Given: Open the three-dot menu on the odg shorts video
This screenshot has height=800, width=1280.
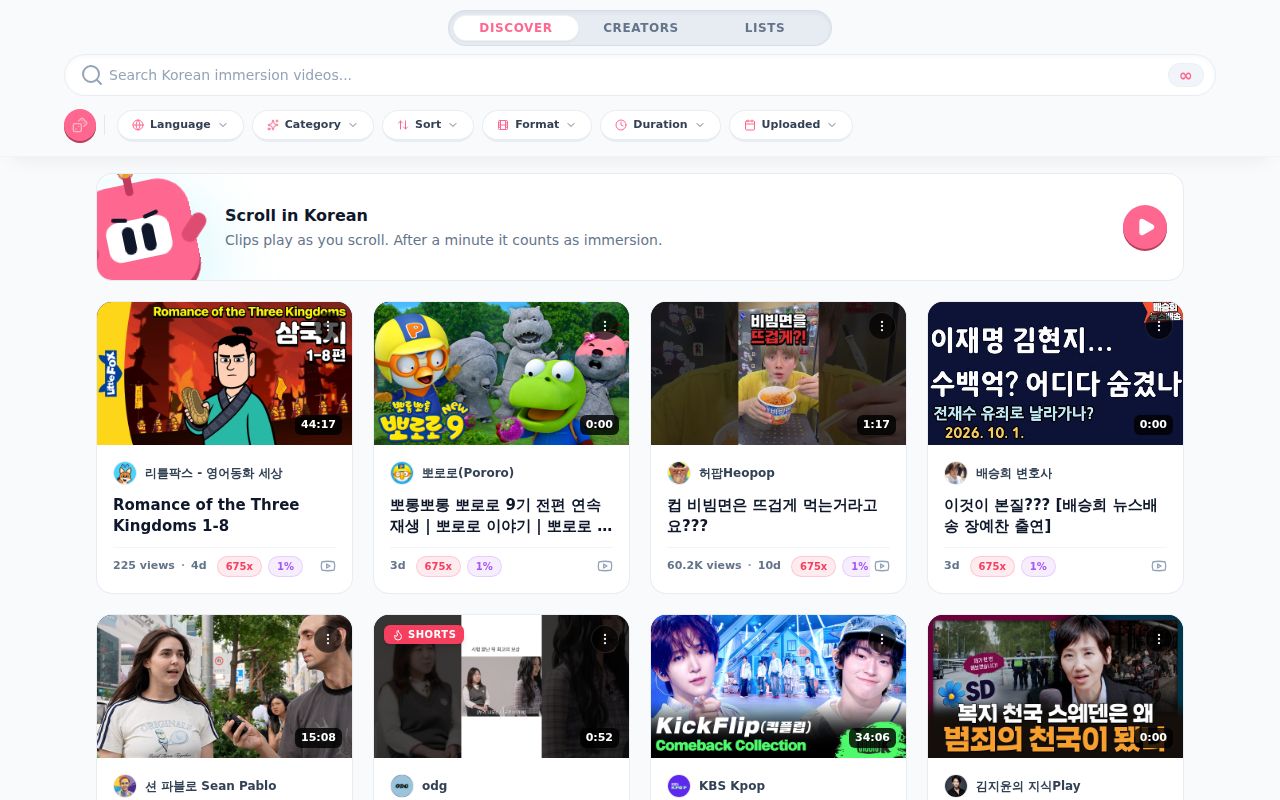Looking at the screenshot, I should pos(604,639).
